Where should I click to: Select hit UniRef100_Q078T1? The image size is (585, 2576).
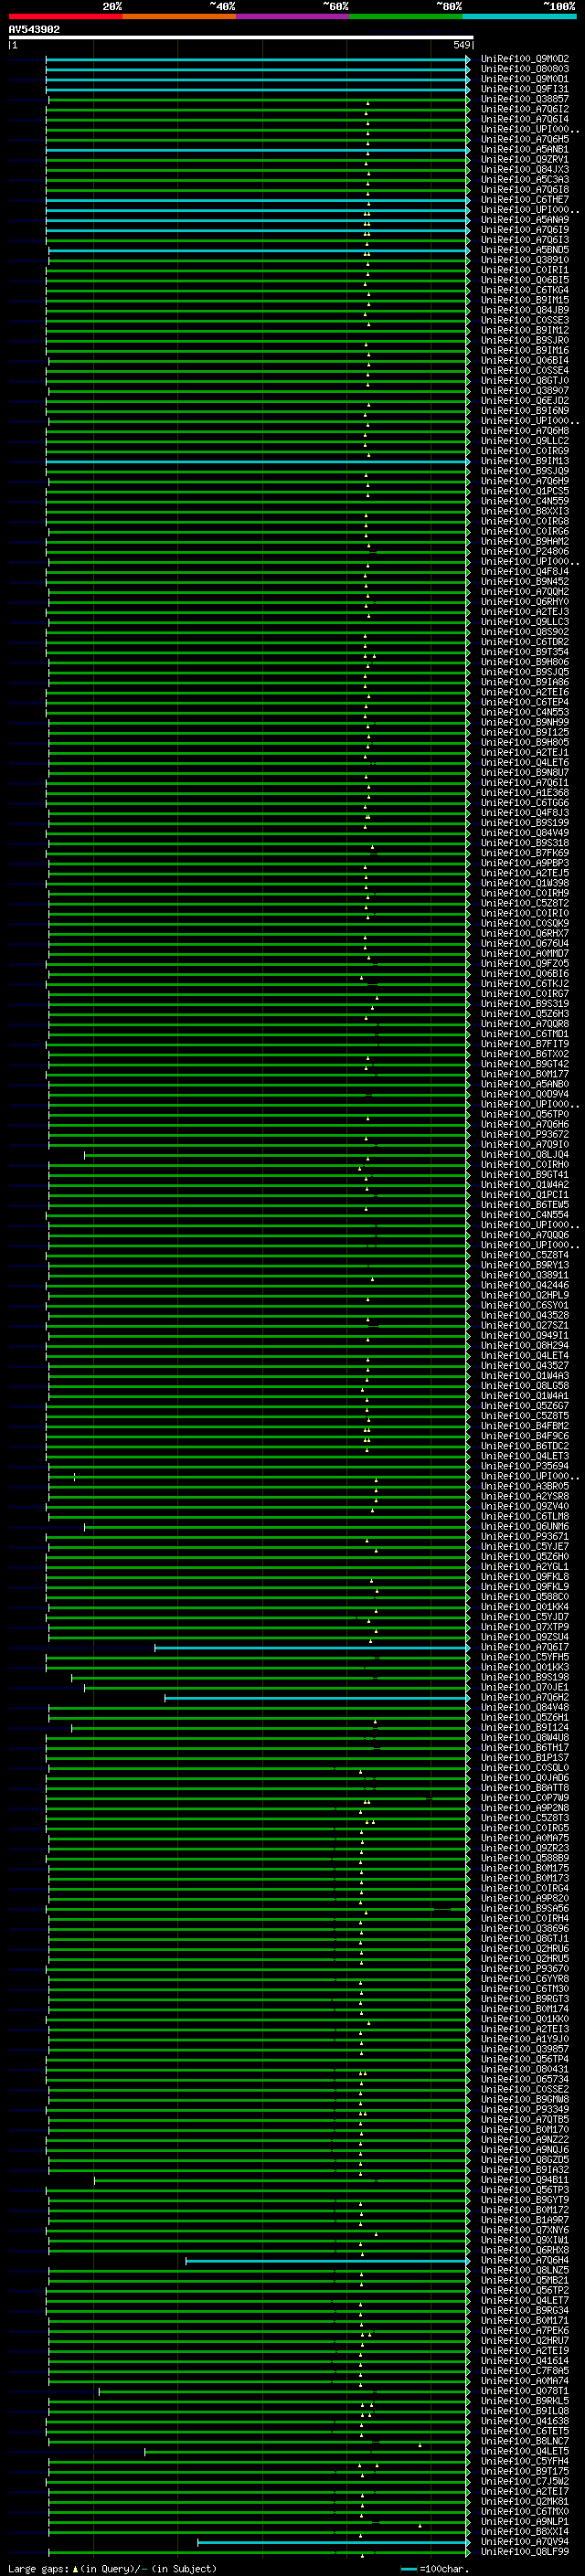coord(525,2391)
